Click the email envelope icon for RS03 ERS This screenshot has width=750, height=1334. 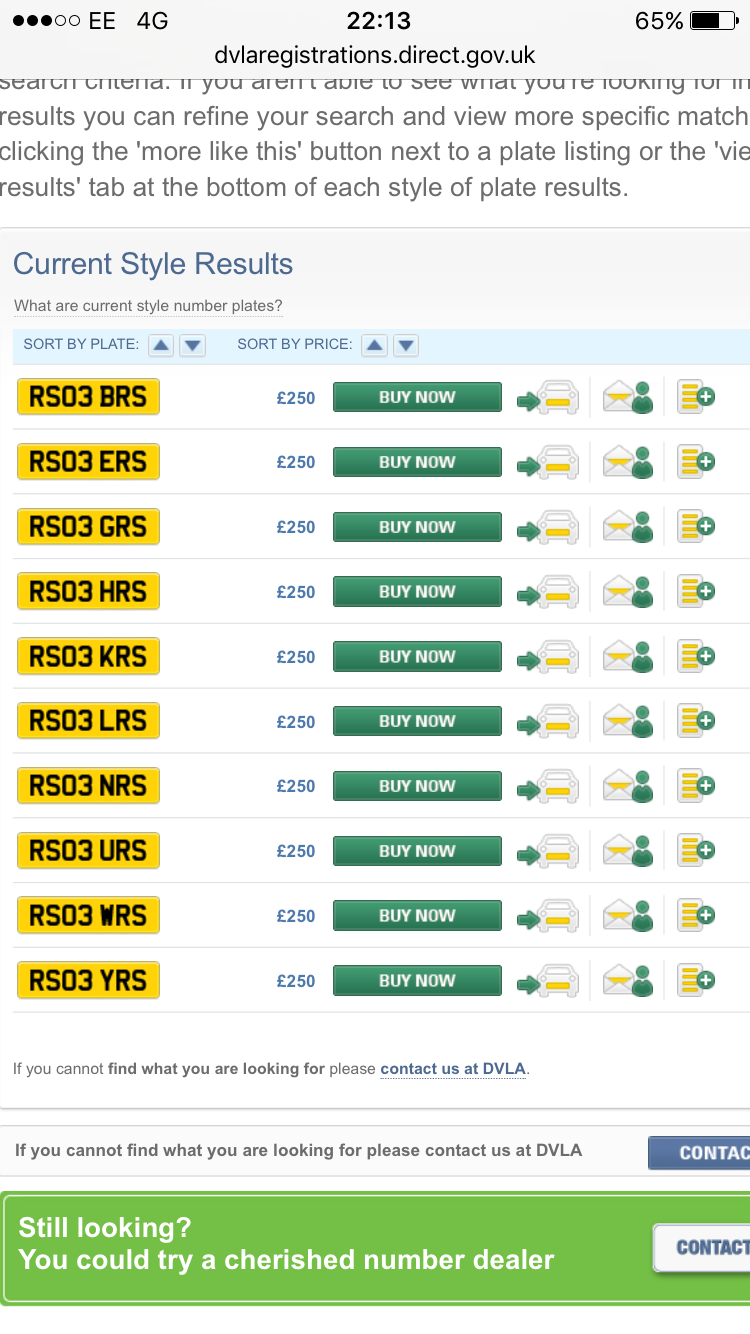tap(628, 462)
